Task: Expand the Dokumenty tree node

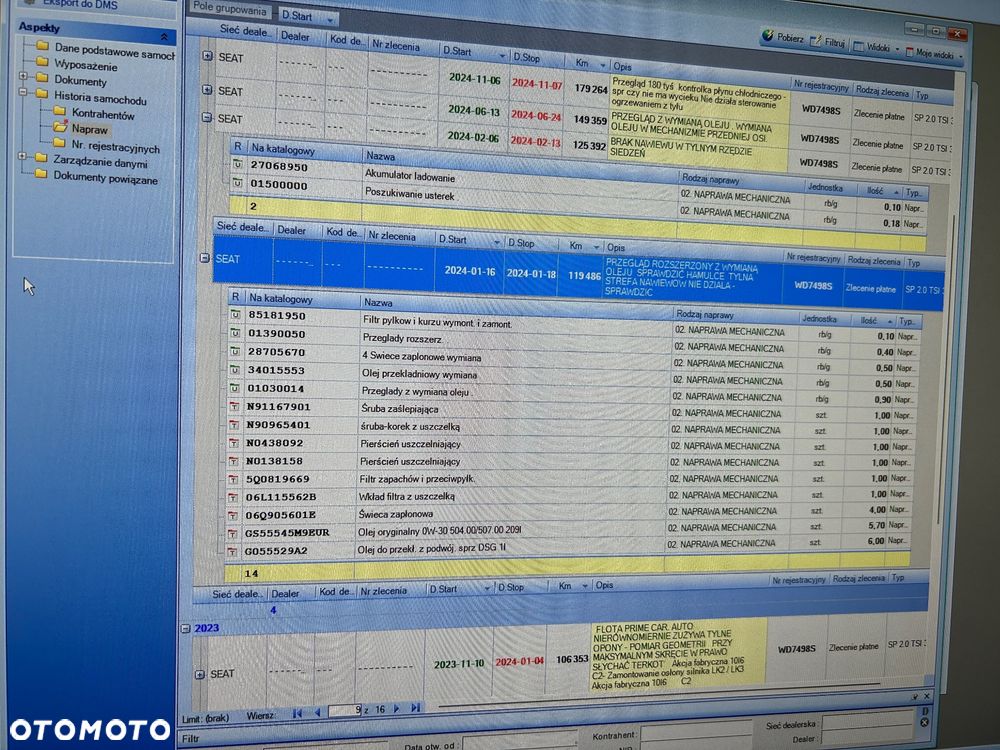Action: [24, 76]
